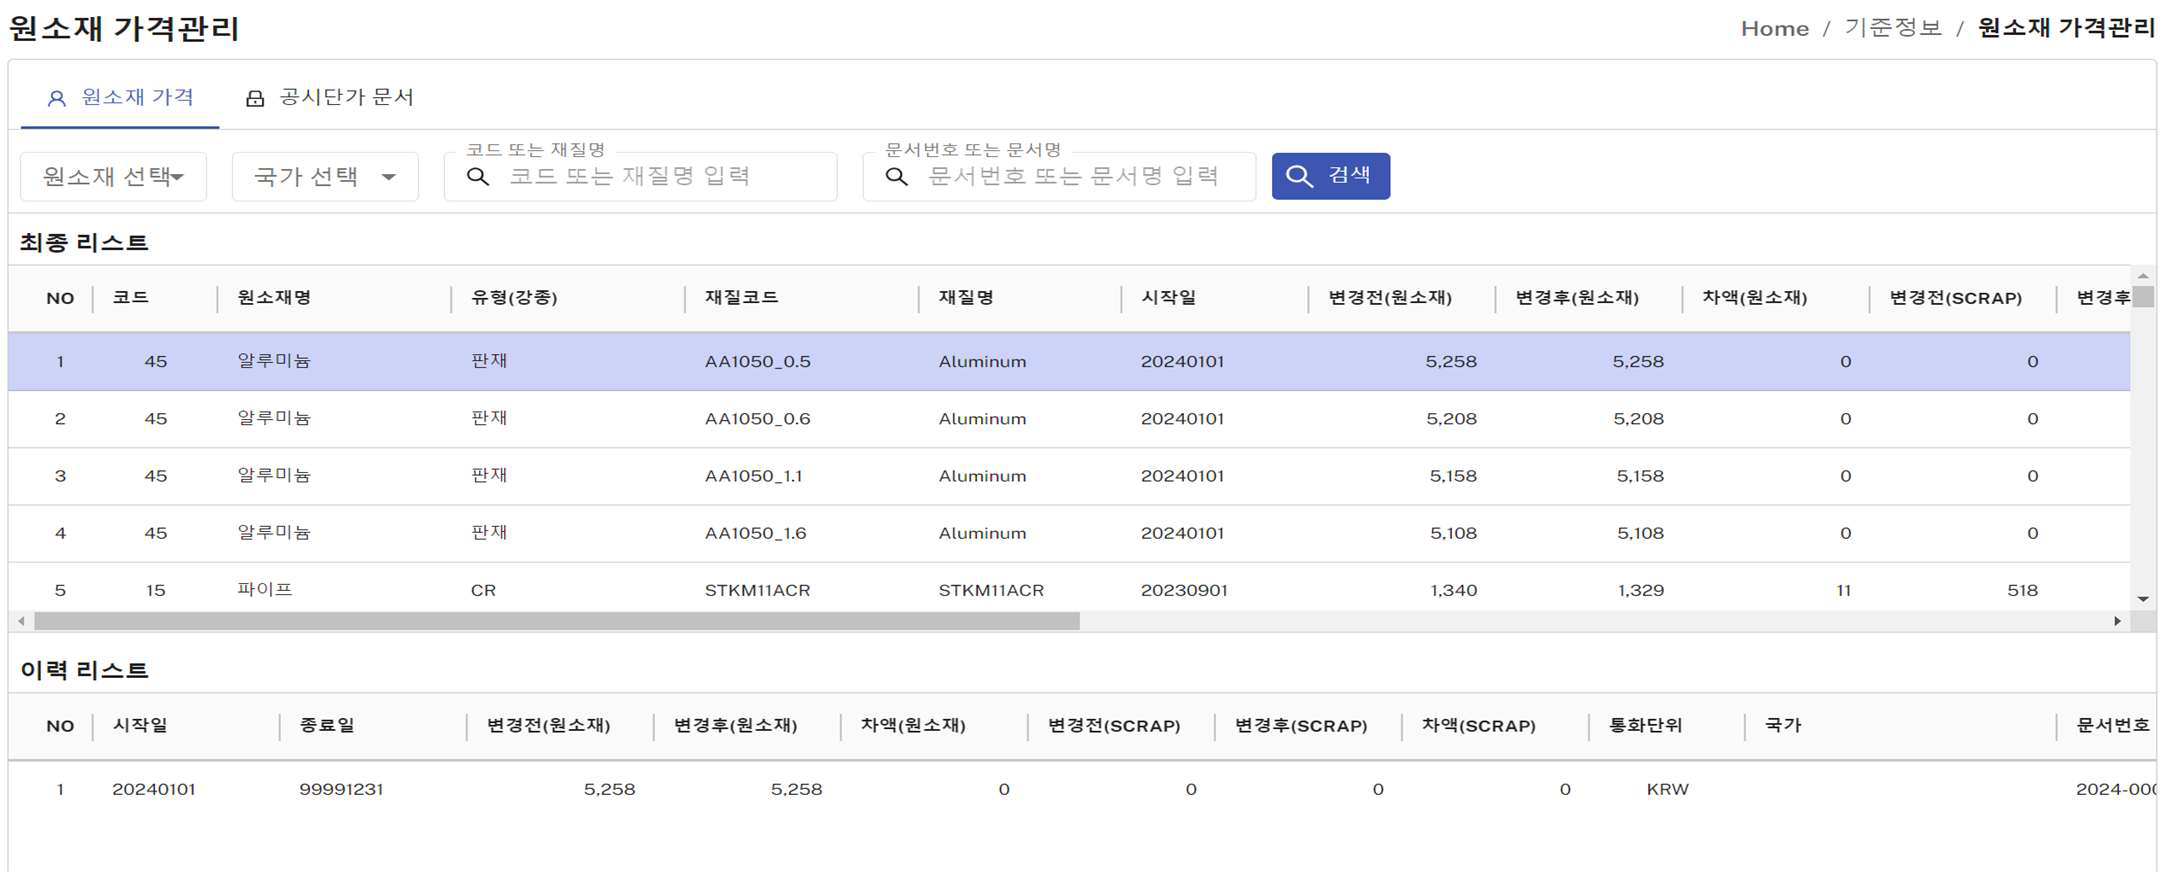
Task: Select the row with AA1050_0.5
Action: click(1069, 362)
